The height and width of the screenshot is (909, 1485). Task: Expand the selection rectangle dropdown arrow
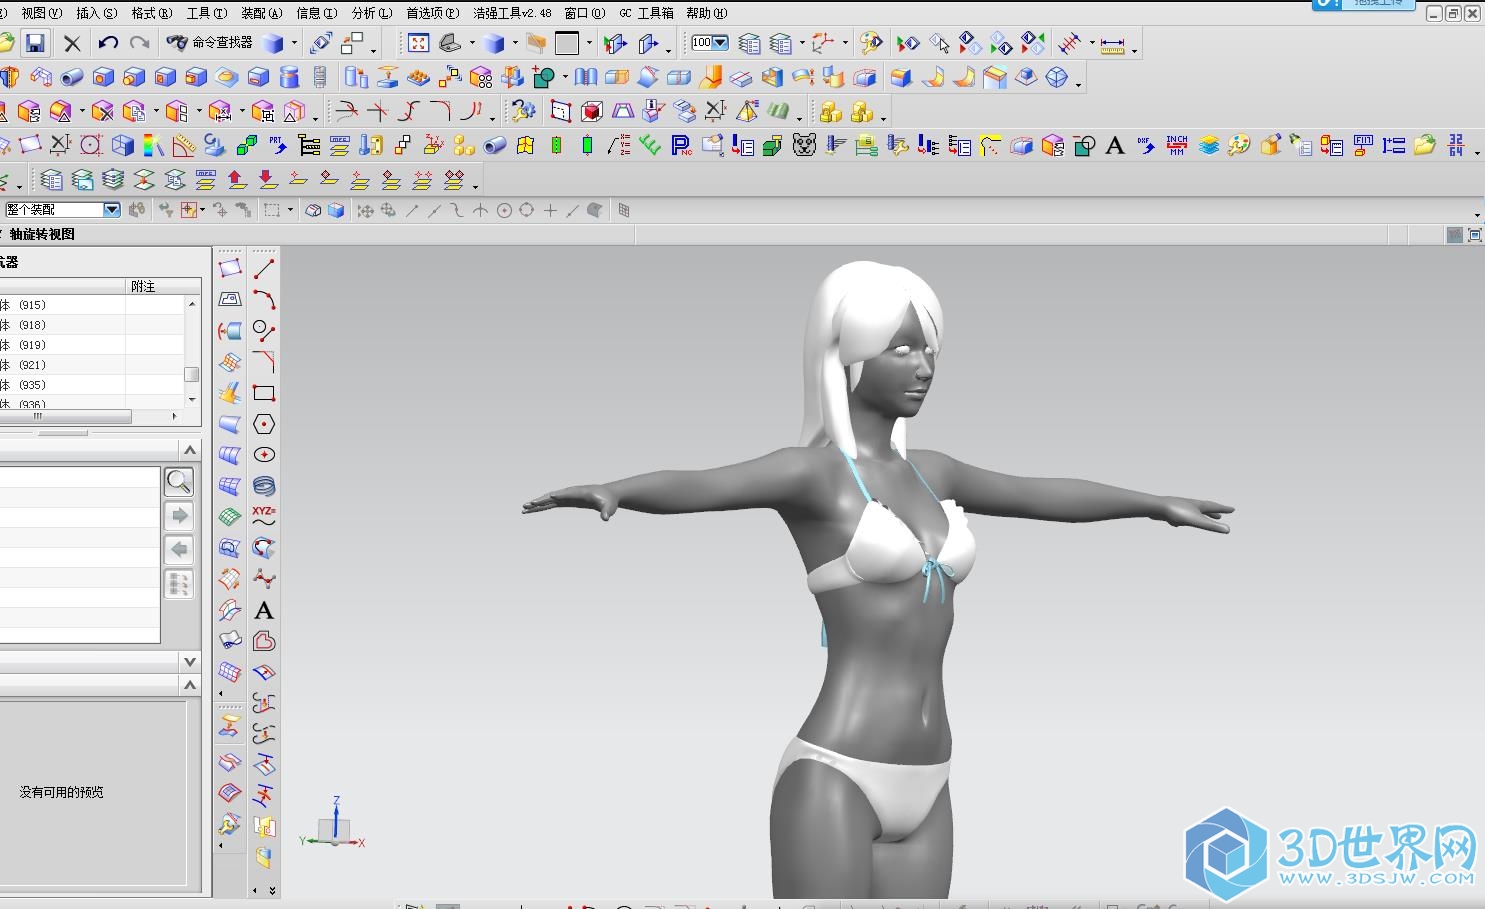(290, 210)
